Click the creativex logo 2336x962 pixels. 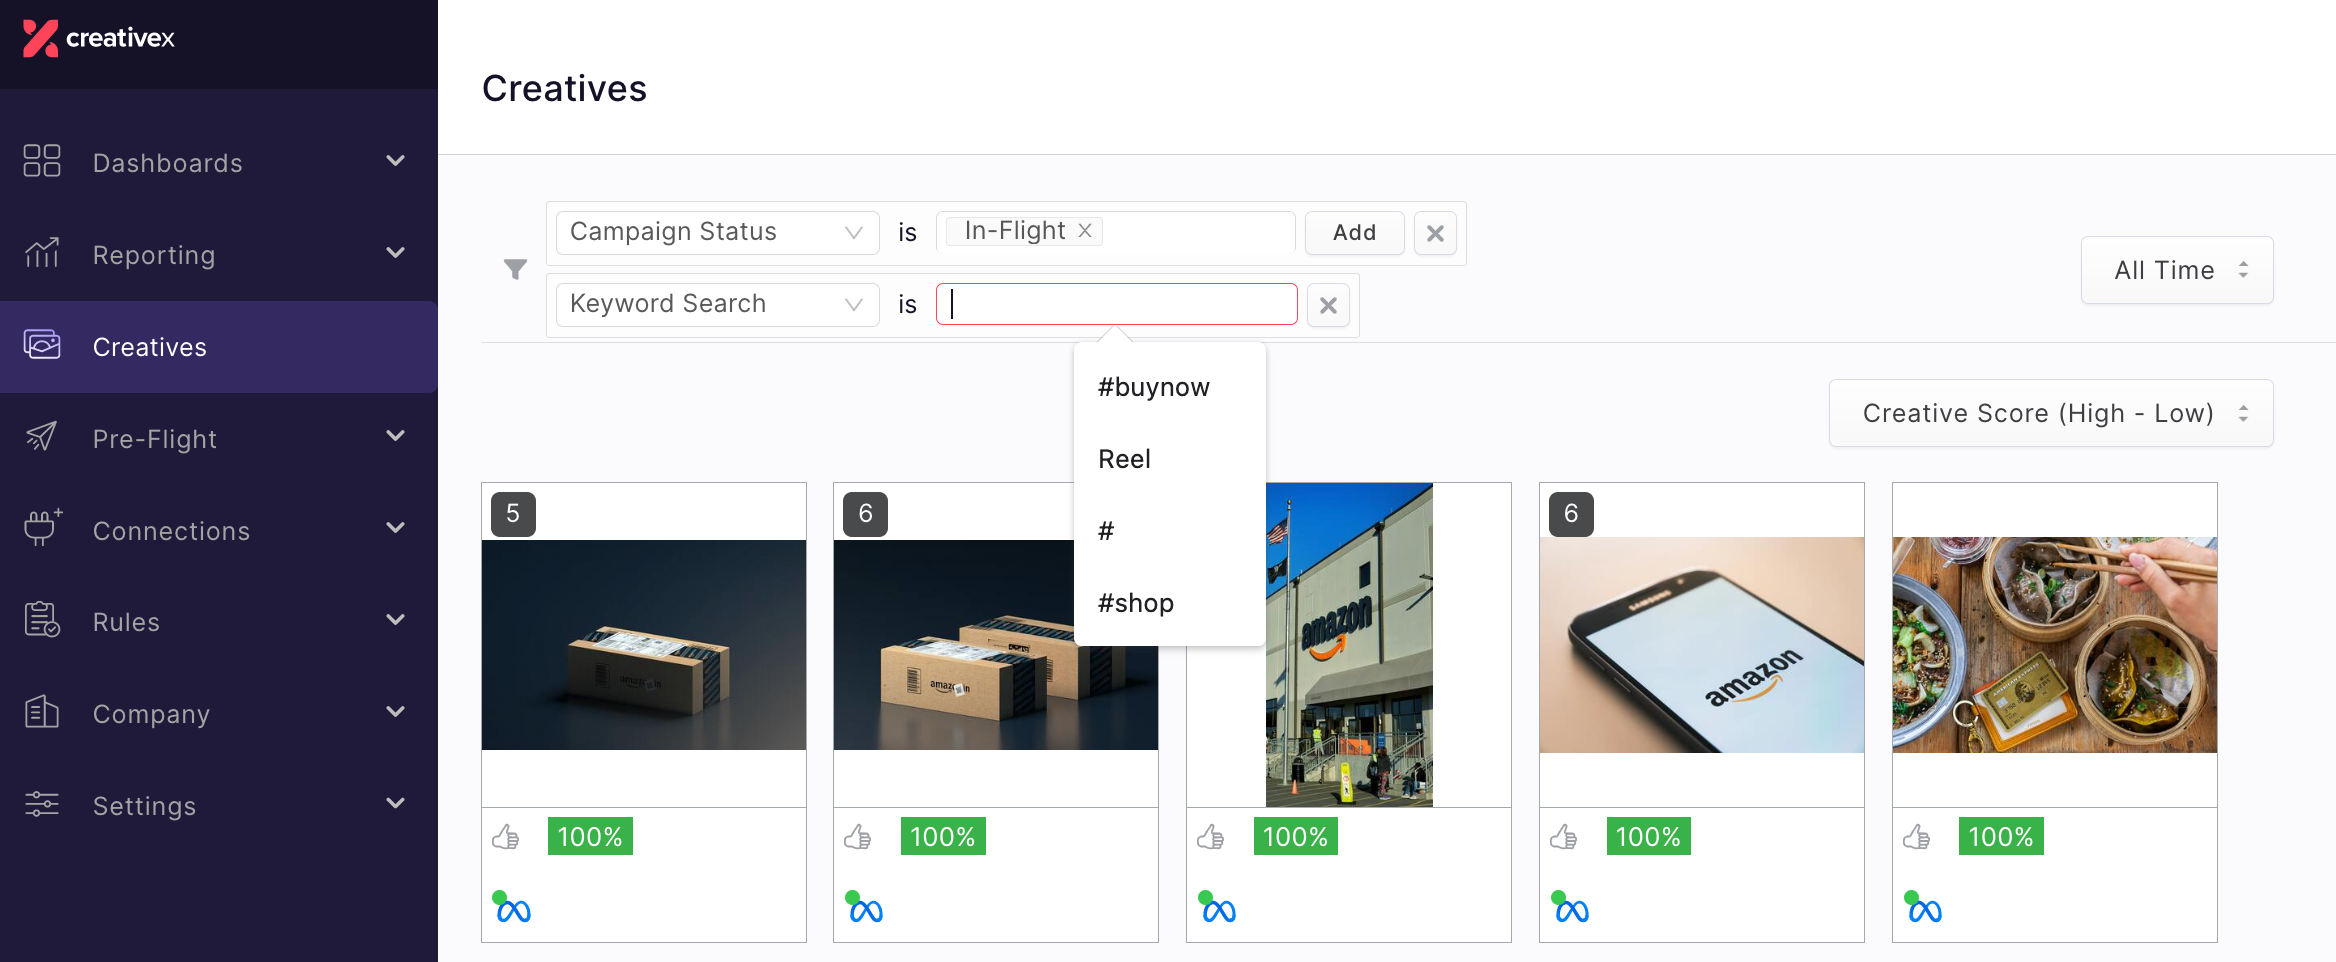[98, 38]
